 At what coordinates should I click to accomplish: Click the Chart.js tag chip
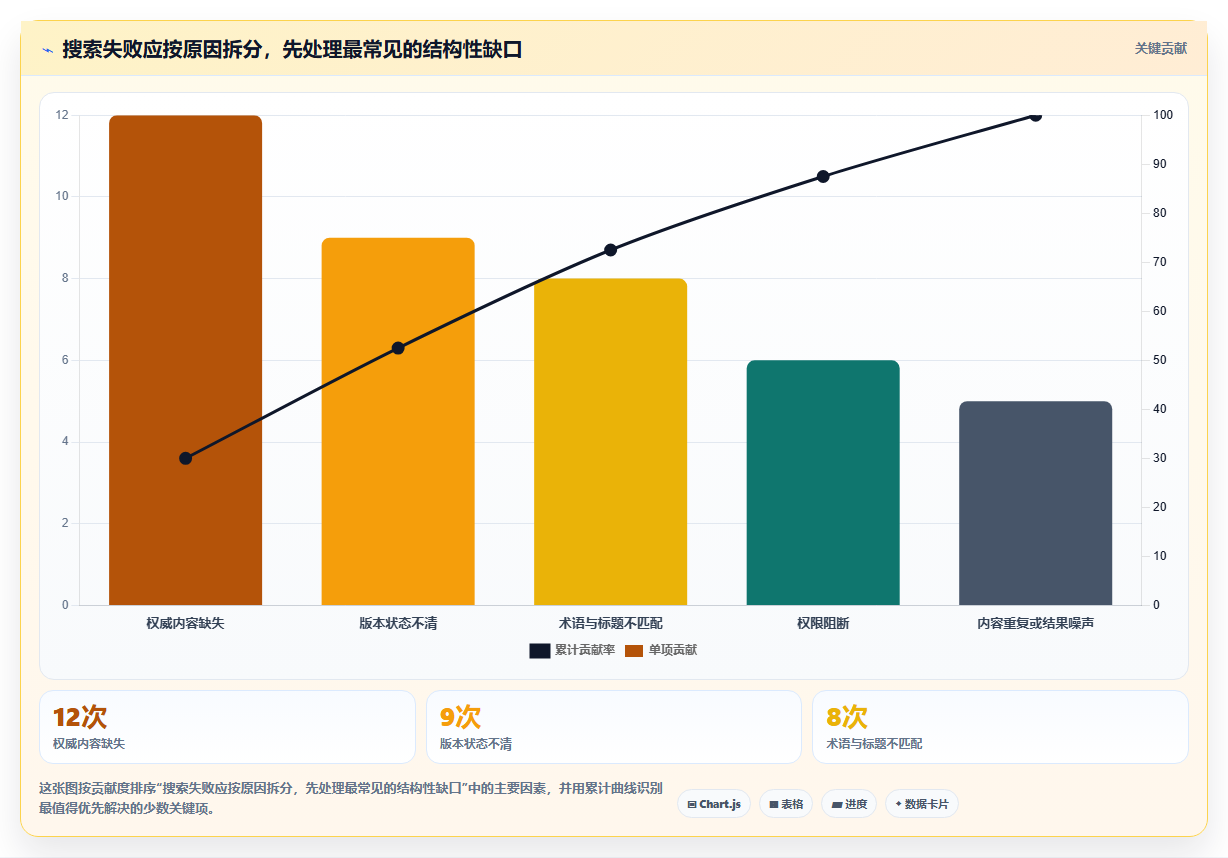(x=714, y=804)
